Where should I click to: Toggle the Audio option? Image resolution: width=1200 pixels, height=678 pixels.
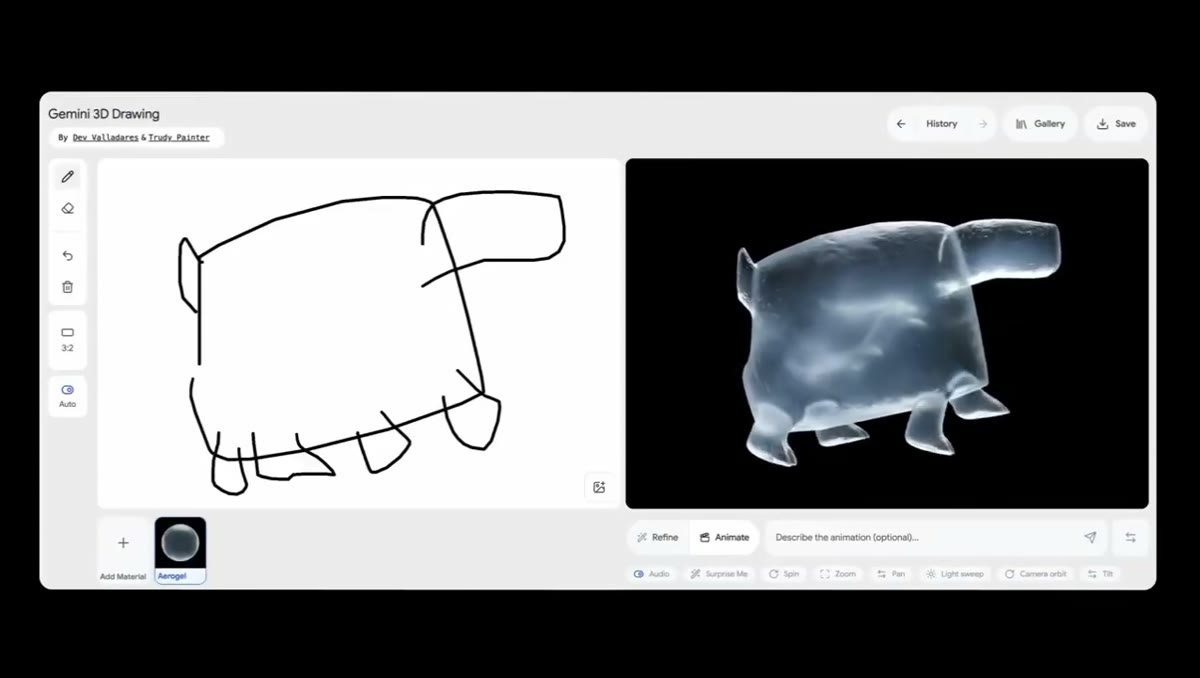(652, 574)
